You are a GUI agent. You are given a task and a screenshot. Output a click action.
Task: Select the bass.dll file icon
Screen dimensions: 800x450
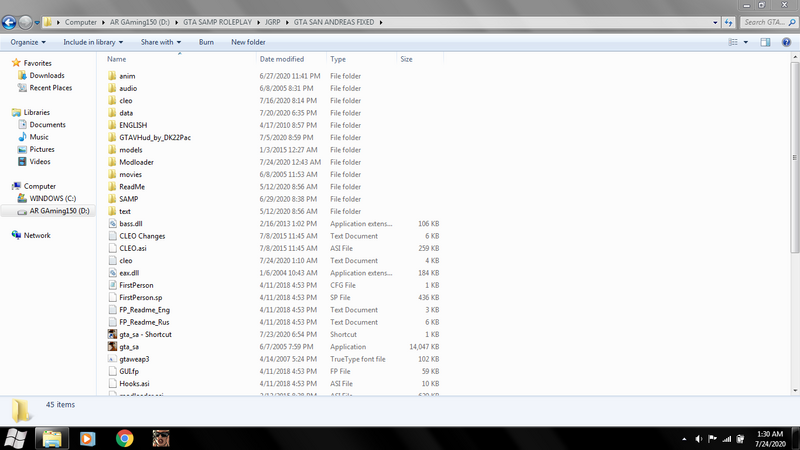[112, 223]
